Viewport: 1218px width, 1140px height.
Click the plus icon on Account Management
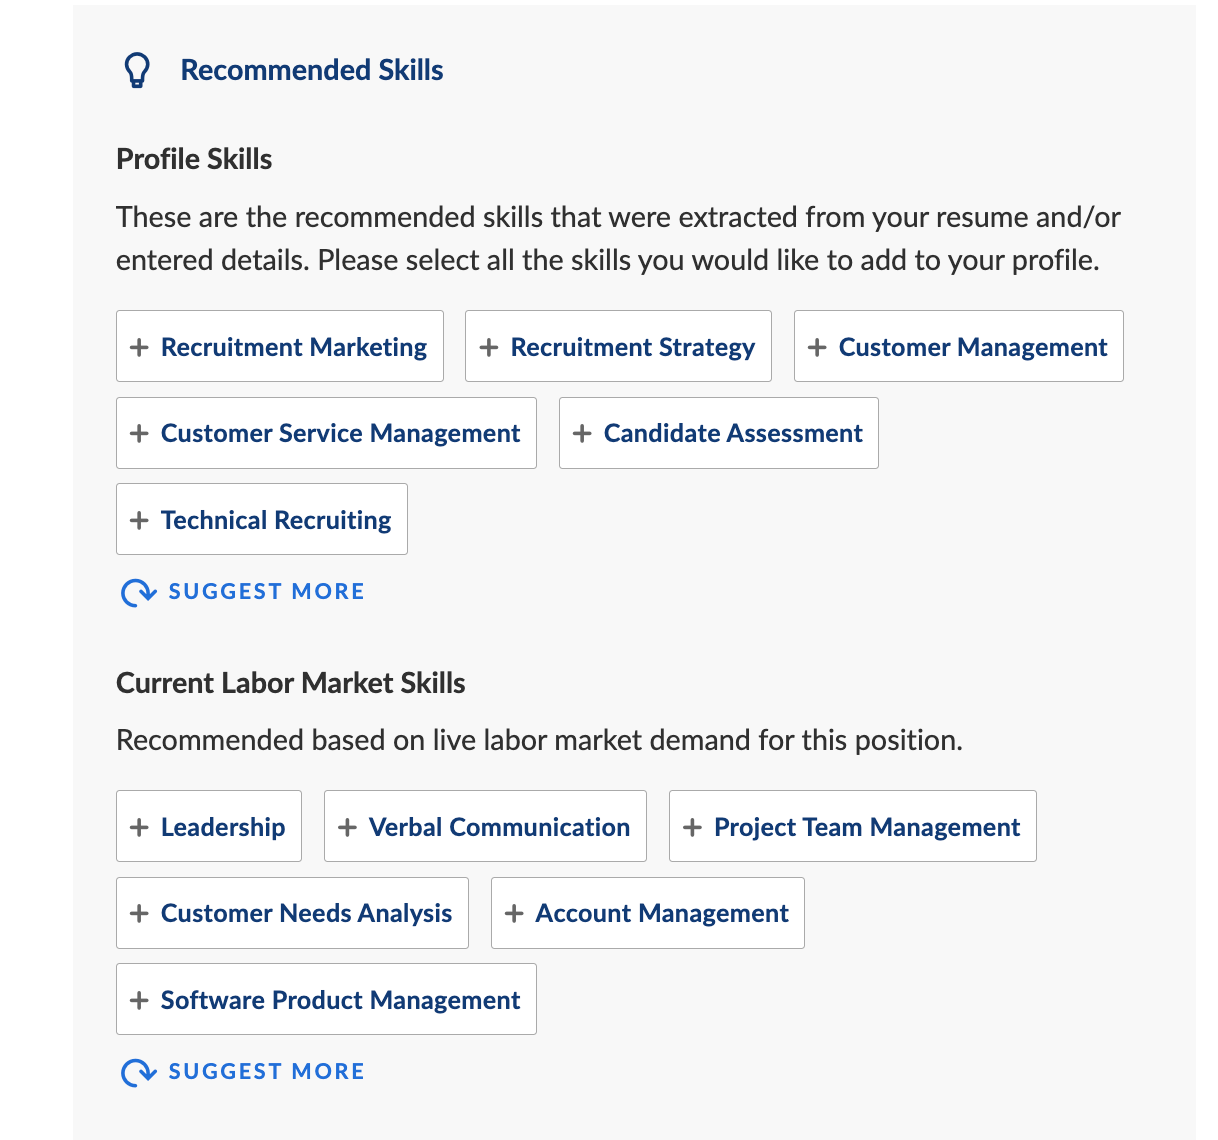[514, 913]
